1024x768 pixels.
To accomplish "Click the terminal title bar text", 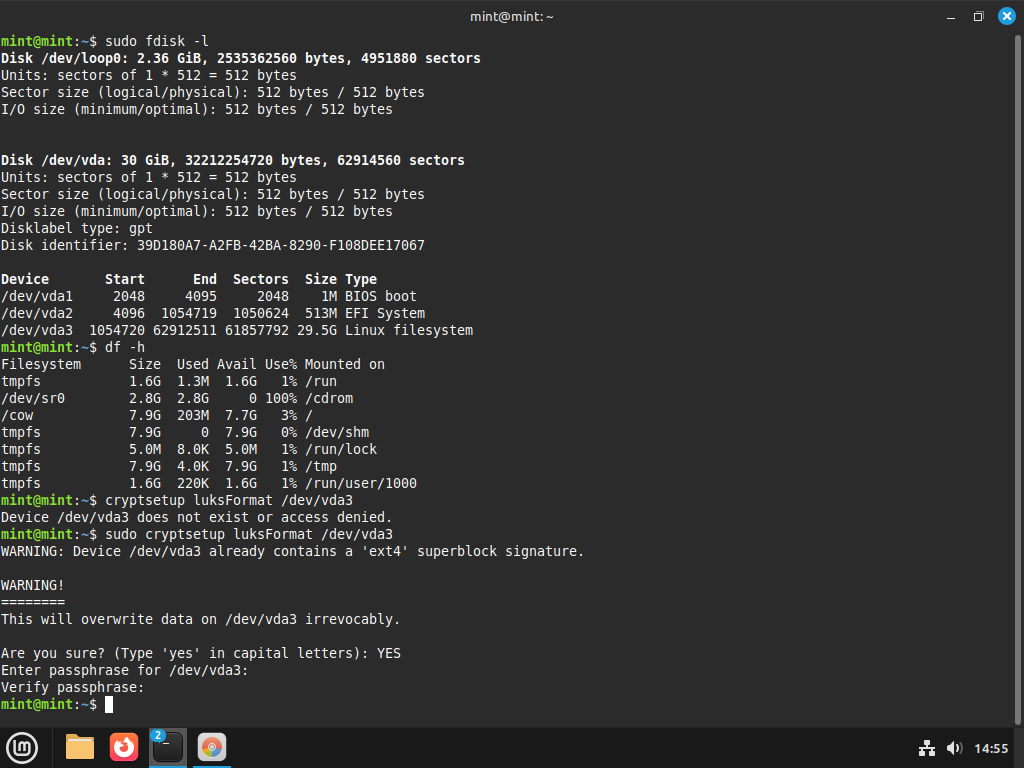I will pyautogui.click(x=511, y=16).
